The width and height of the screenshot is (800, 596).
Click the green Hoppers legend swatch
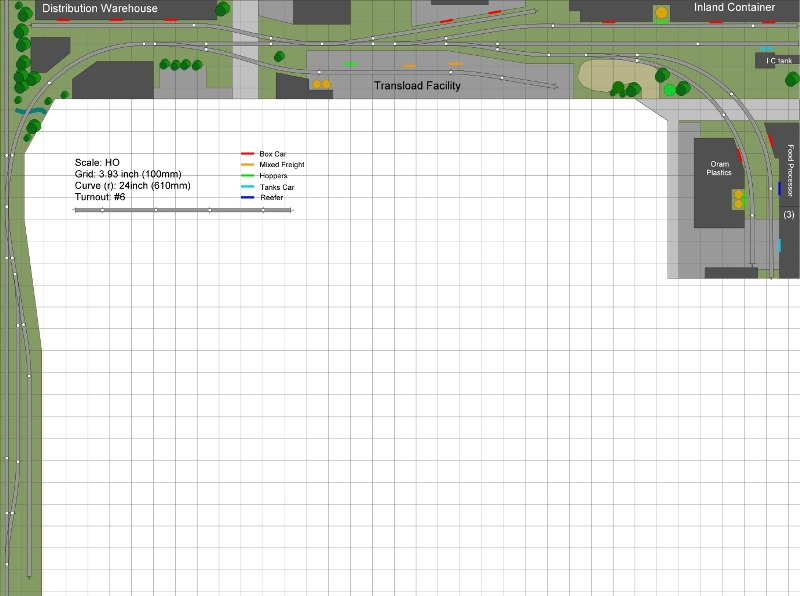click(x=247, y=175)
